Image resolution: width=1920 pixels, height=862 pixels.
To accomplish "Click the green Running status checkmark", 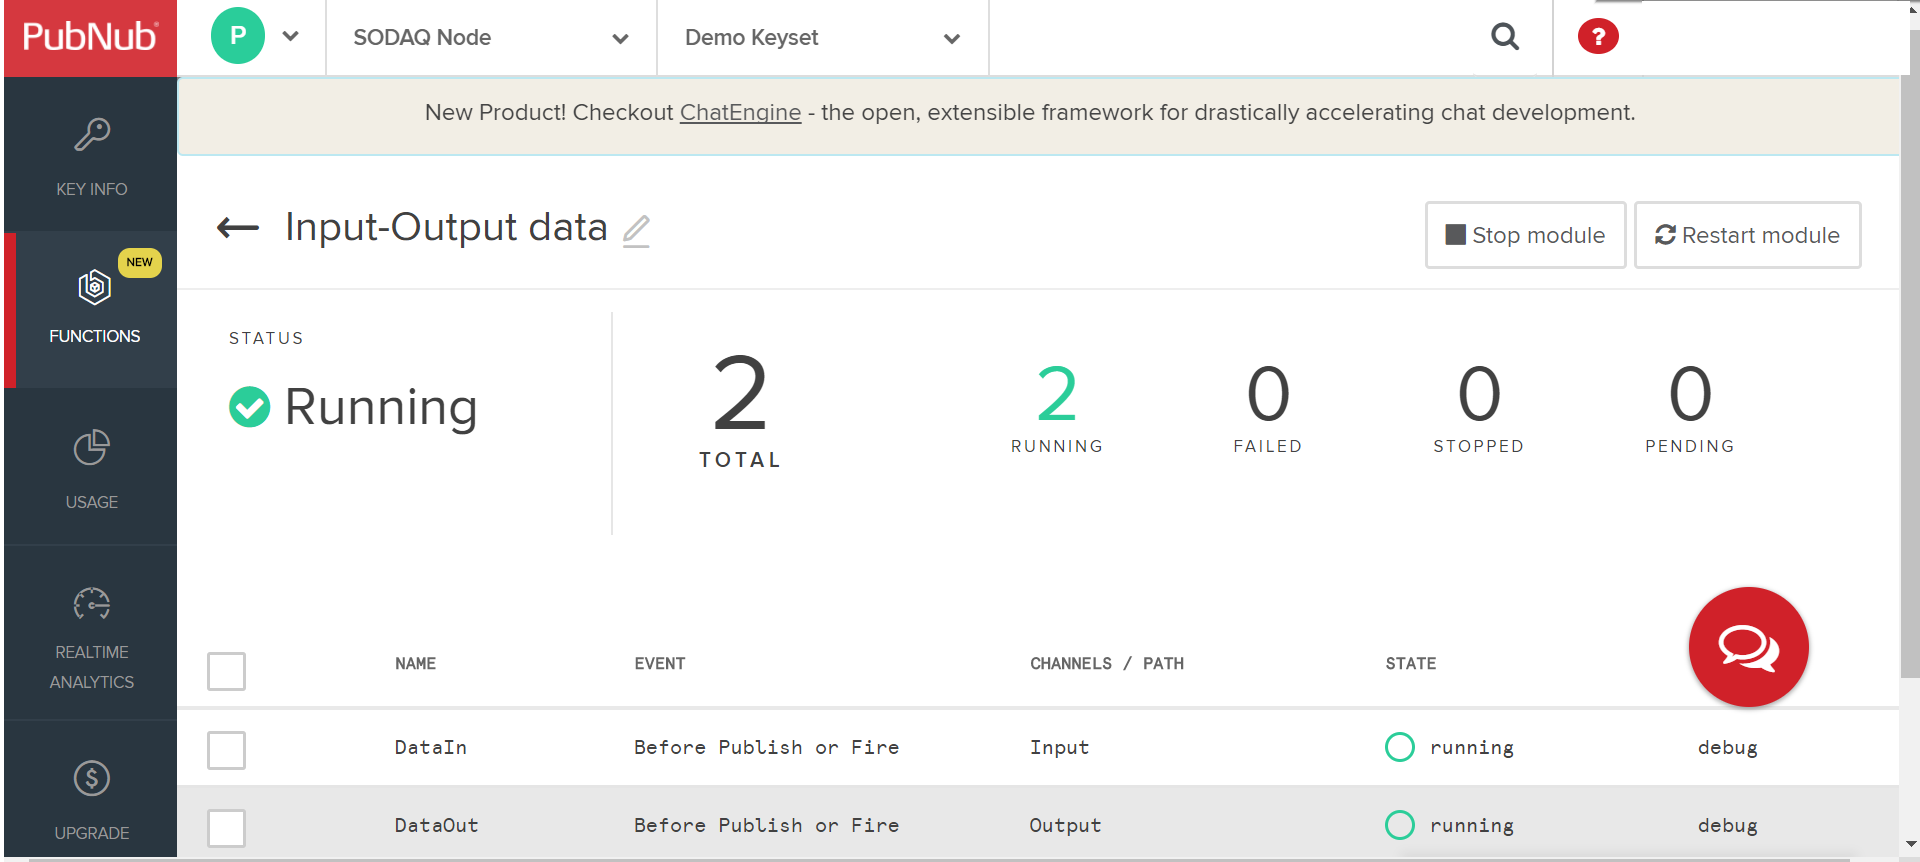I will [249, 407].
